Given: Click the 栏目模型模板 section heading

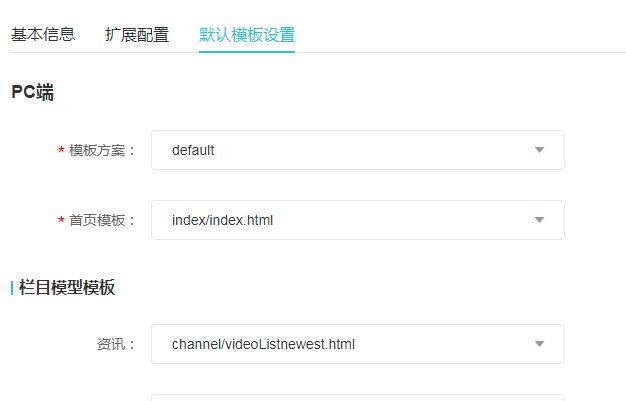Looking at the screenshot, I should click(x=67, y=288).
